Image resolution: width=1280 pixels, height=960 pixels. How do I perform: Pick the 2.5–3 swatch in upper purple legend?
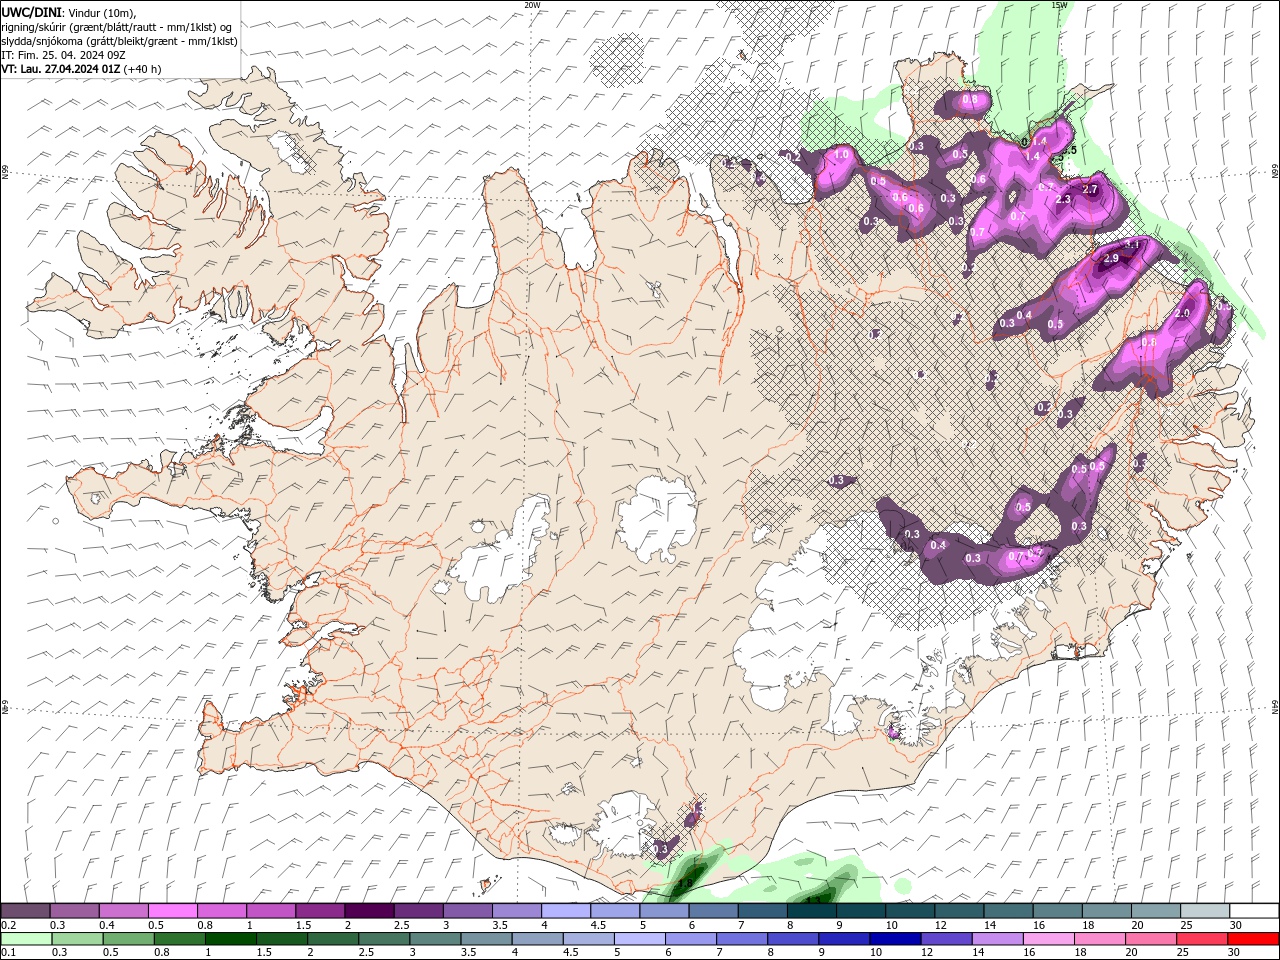(x=418, y=911)
